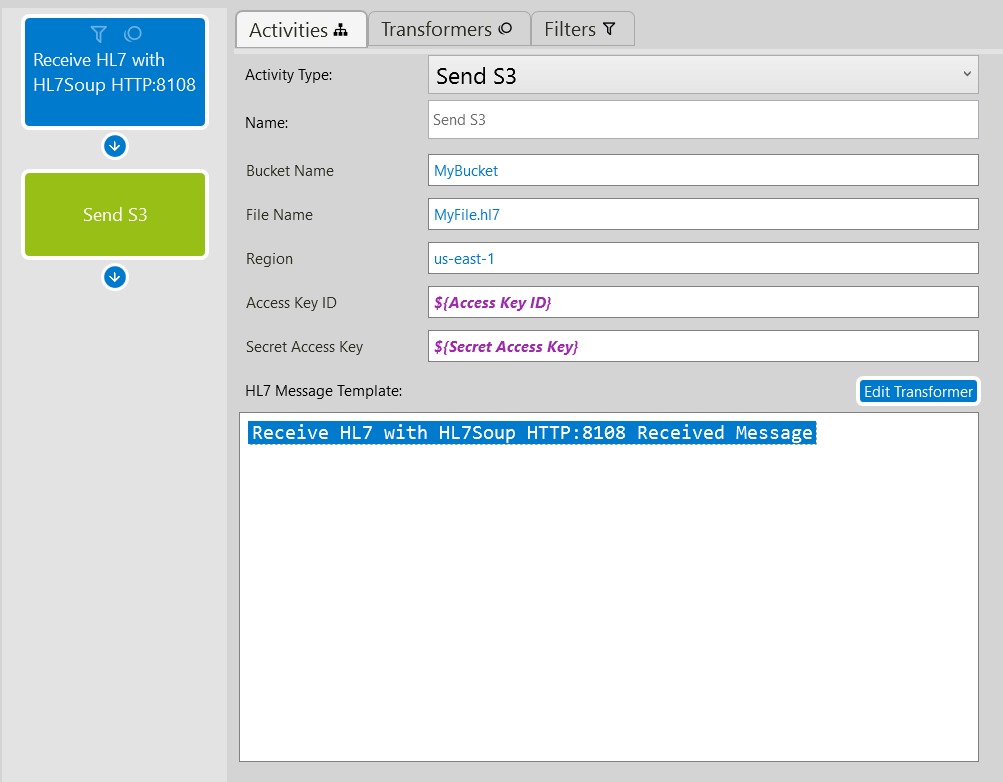Click the Activity Type label
The width and height of the screenshot is (1003, 782).
click(288, 75)
